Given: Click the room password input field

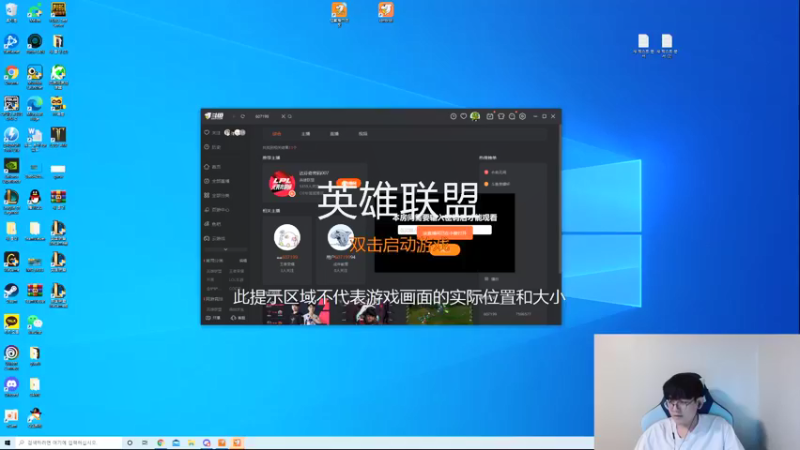Looking at the screenshot, I should 444,230.
